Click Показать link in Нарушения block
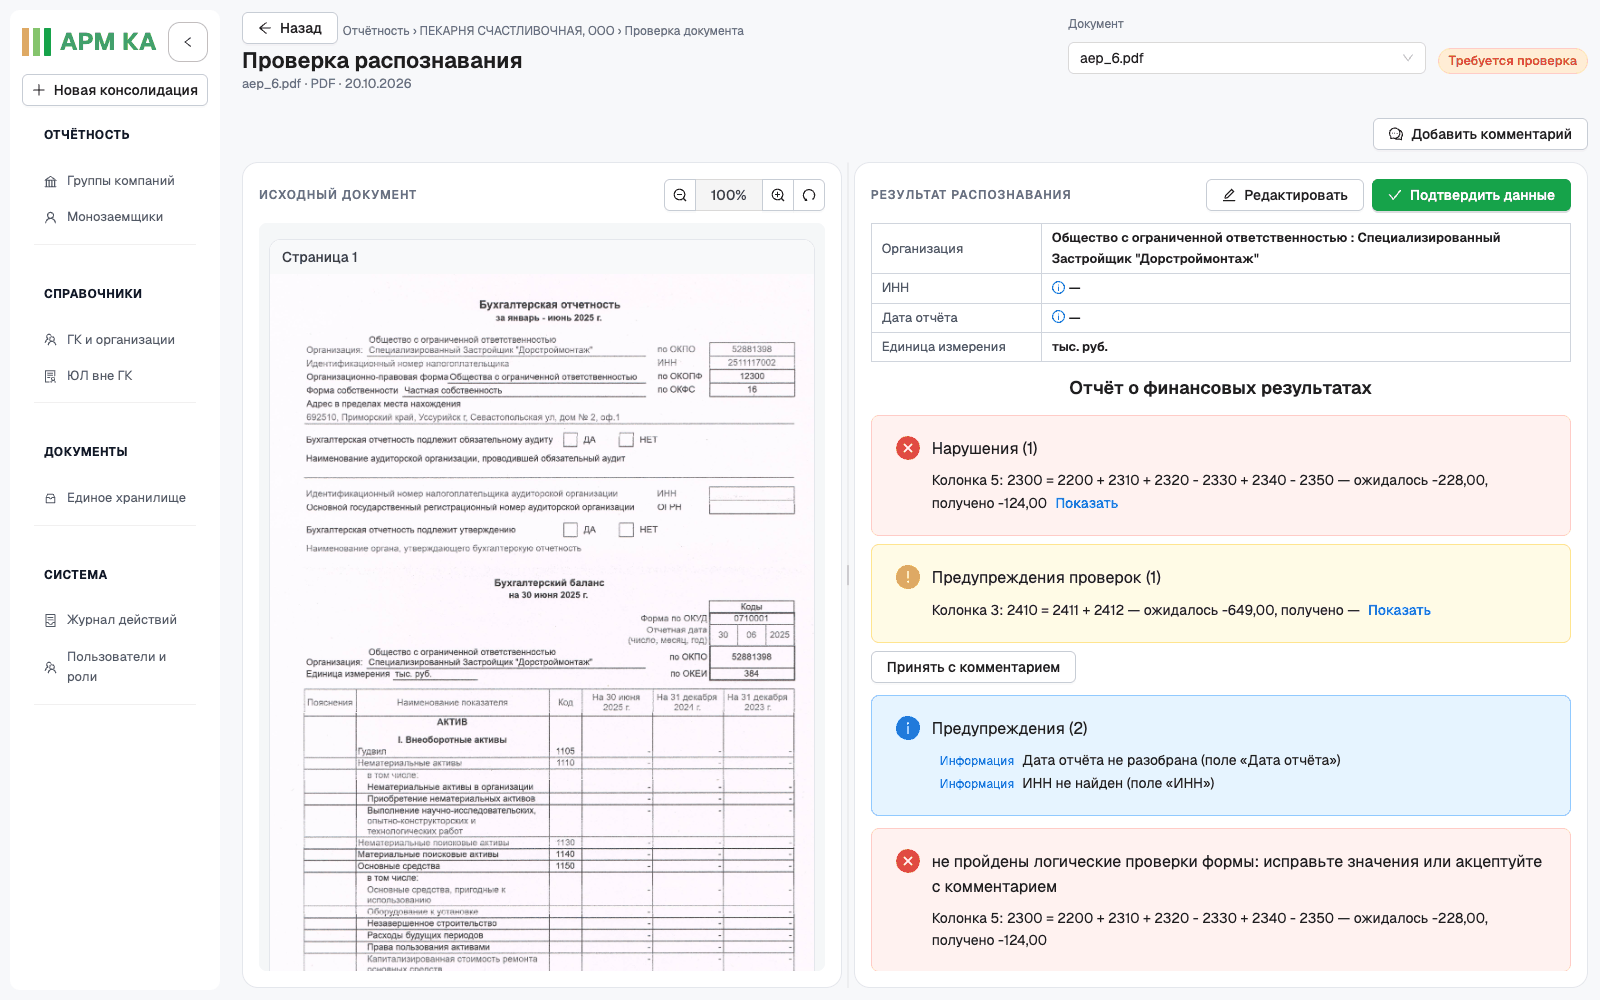Screen dimensions: 1600x1000 1086,503
